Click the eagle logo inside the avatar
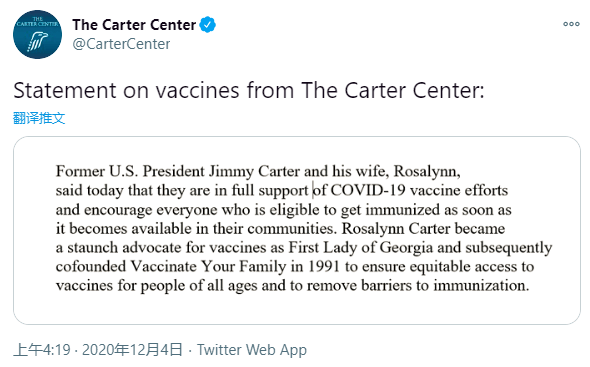590x367 pixels. 37,41
